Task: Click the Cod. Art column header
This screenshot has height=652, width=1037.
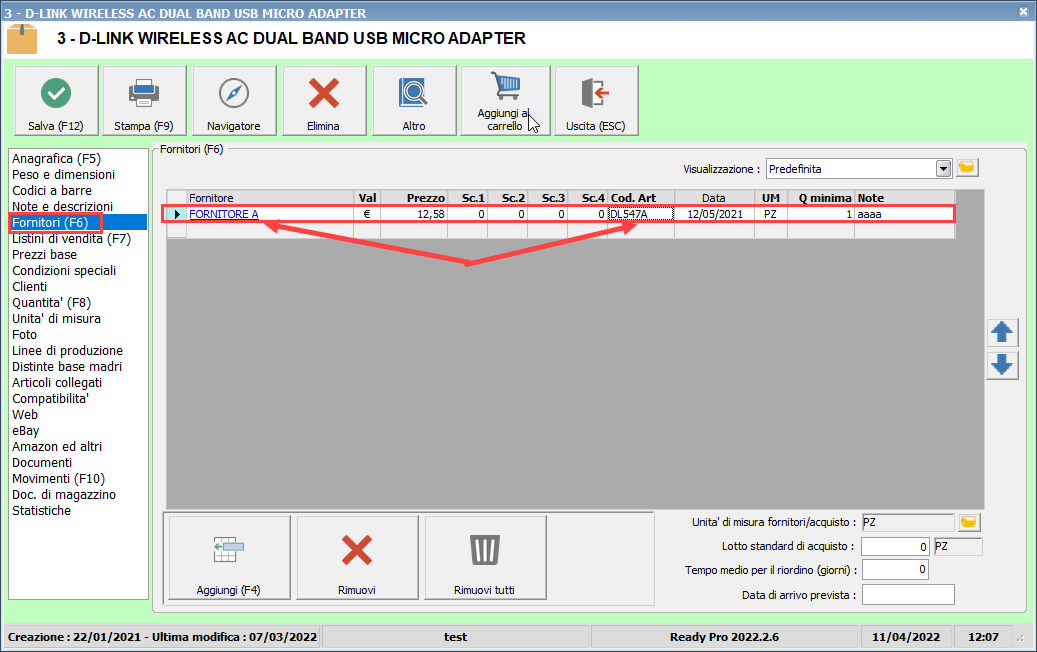Action: (641, 198)
